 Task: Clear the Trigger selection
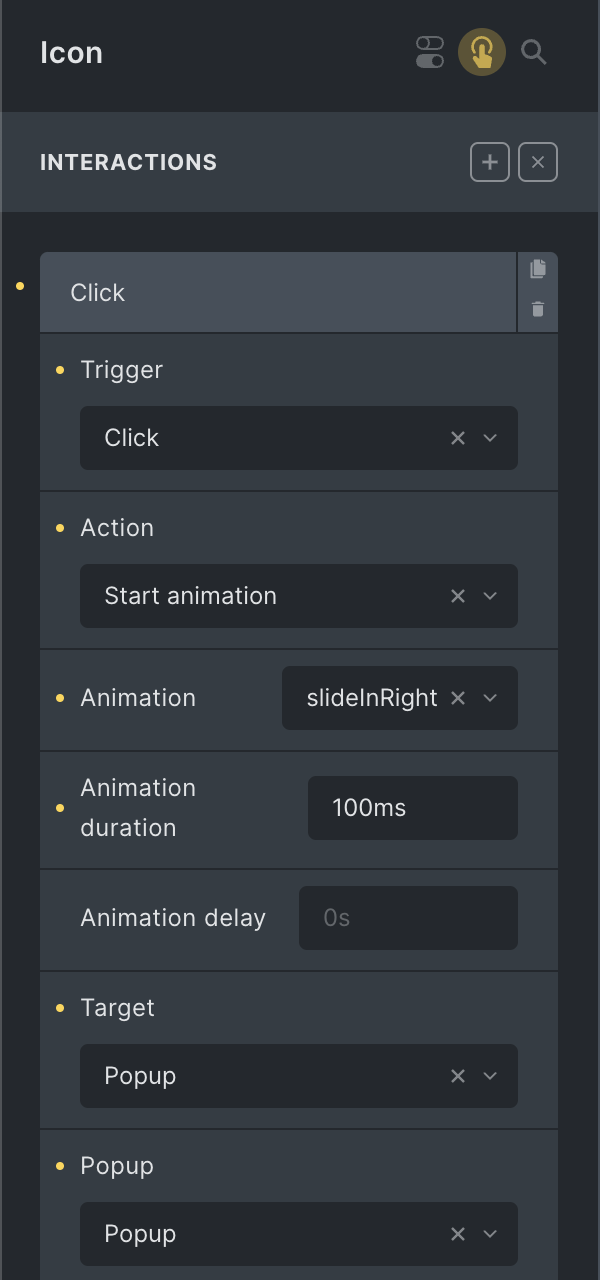458,438
